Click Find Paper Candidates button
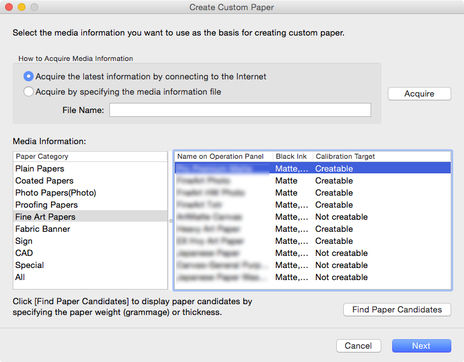The height and width of the screenshot is (362, 464). click(397, 310)
